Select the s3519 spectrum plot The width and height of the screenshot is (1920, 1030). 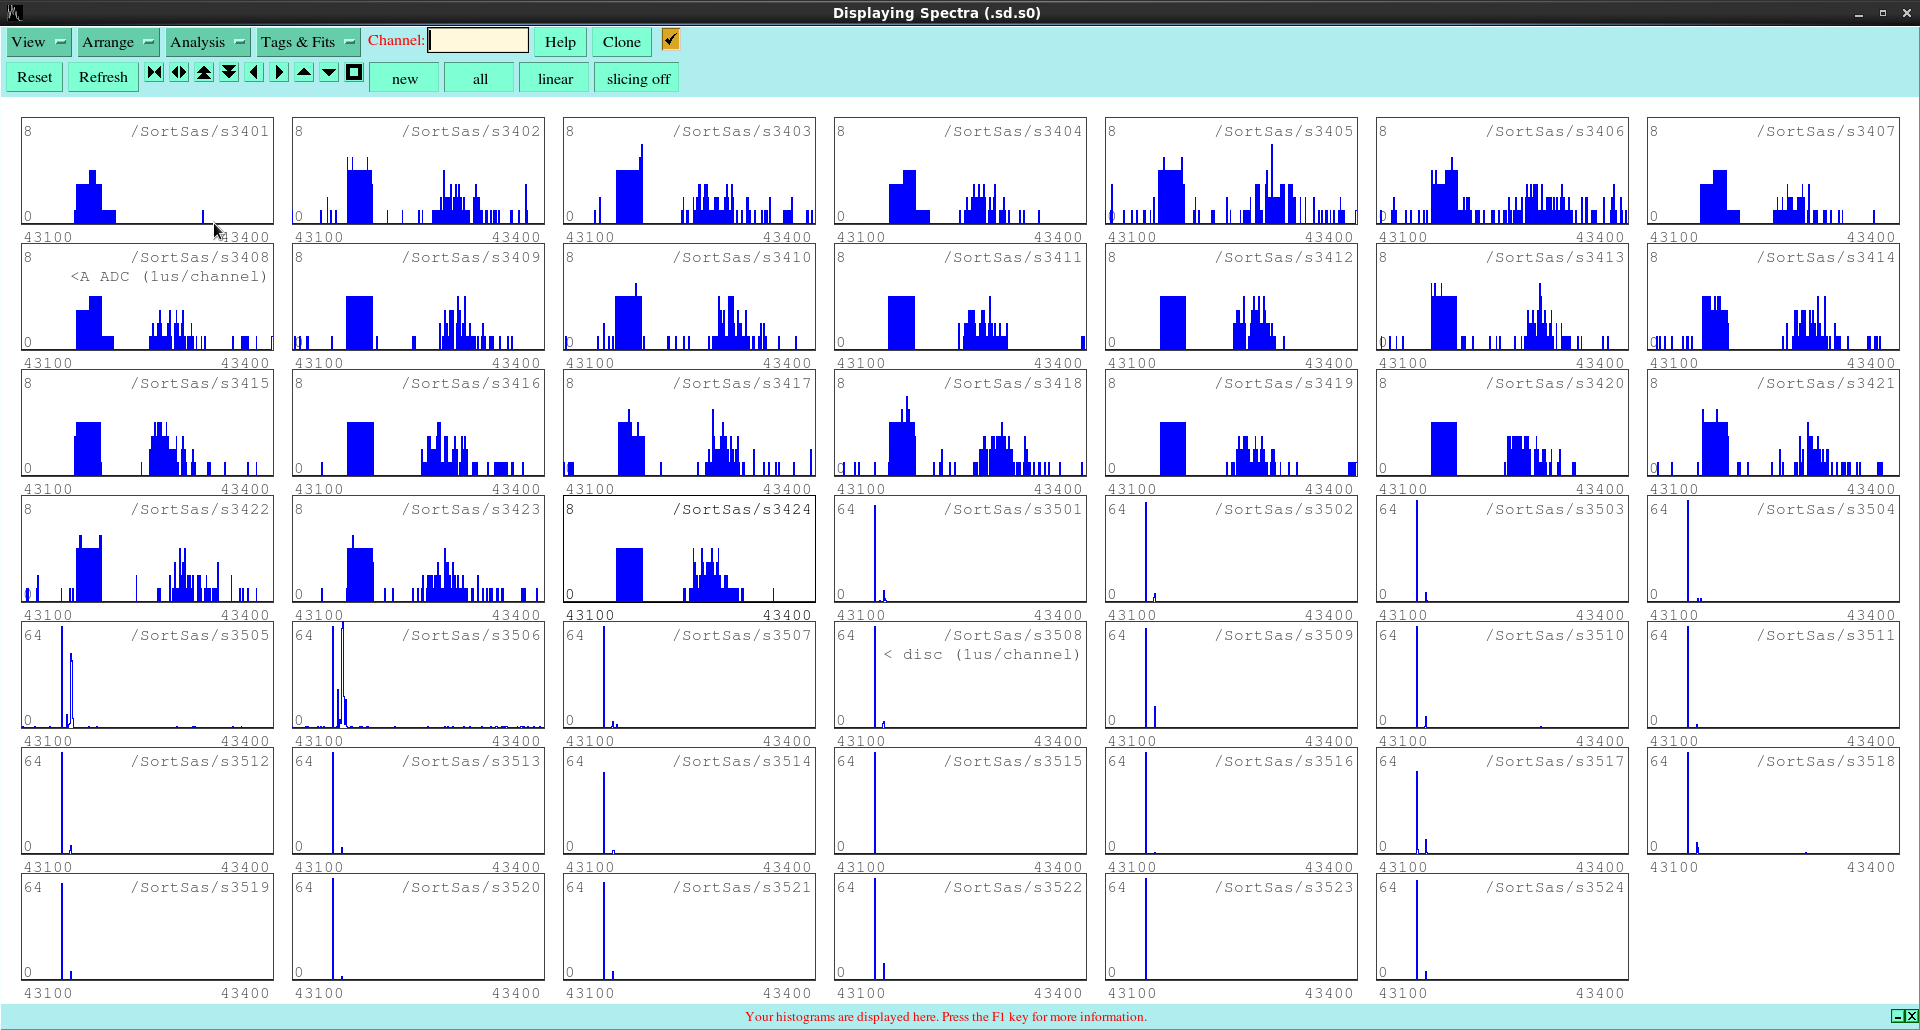click(147, 927)
